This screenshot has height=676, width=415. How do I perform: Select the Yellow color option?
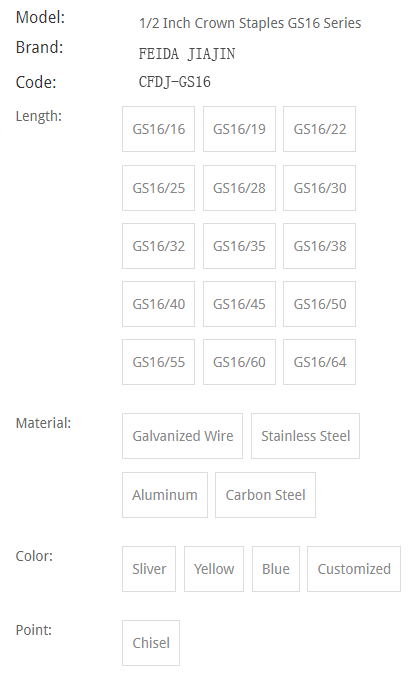tap(214, 569)
